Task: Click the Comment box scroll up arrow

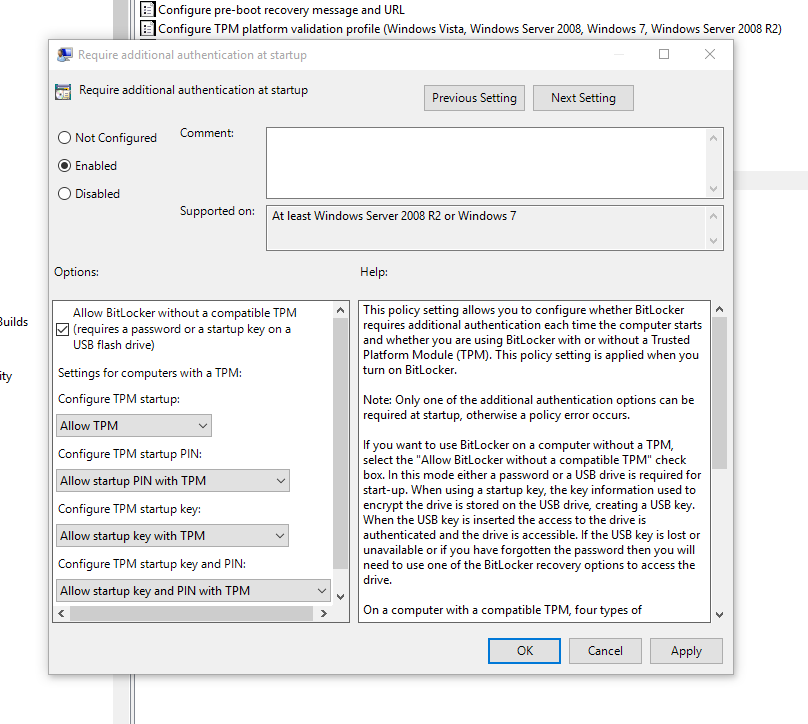Action: point(713,138)
